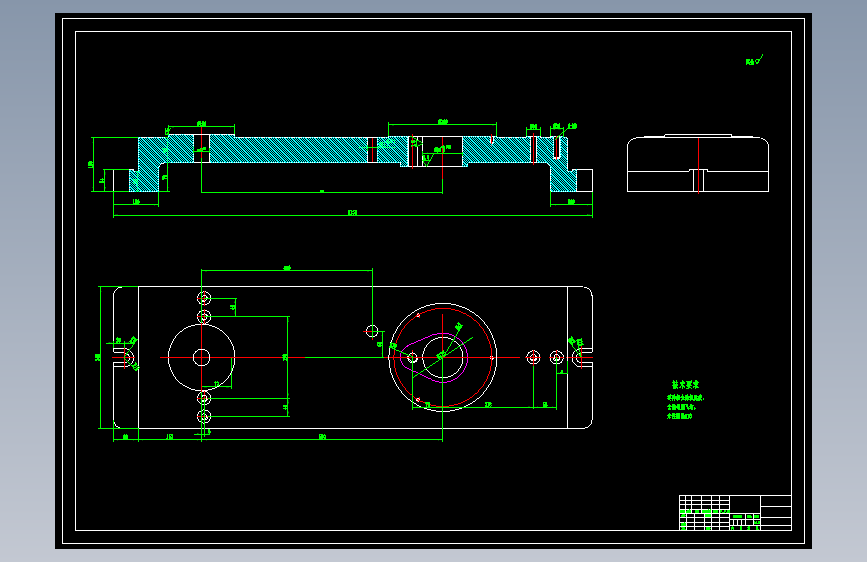Select the 技术要求 heading text
Screen dimensions: 867x562
(x=685, y=384)
